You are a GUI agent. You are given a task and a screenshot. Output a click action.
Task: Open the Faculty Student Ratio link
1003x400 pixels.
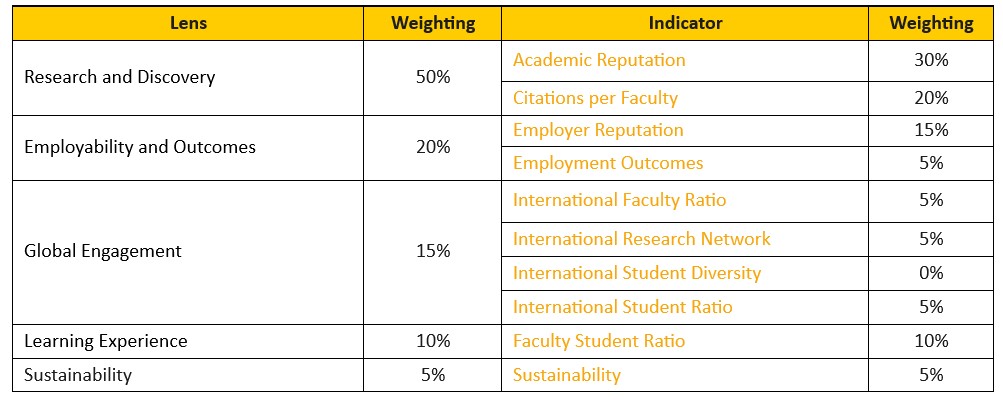pos(599,341)
